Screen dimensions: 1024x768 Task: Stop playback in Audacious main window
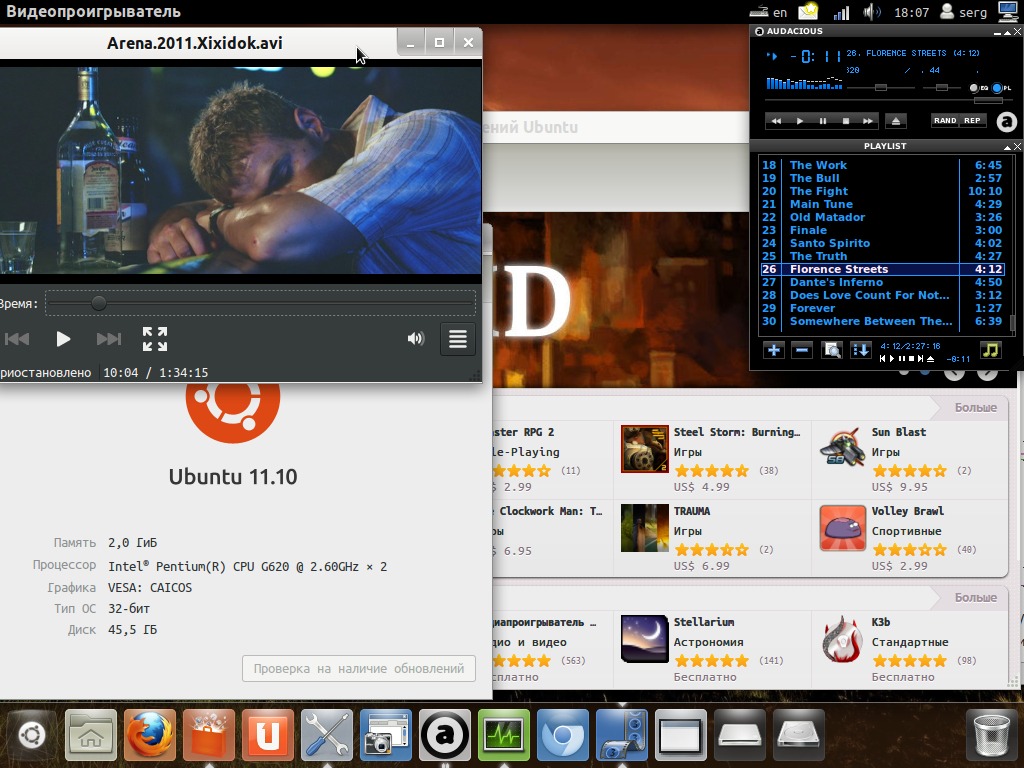point(846,121)
